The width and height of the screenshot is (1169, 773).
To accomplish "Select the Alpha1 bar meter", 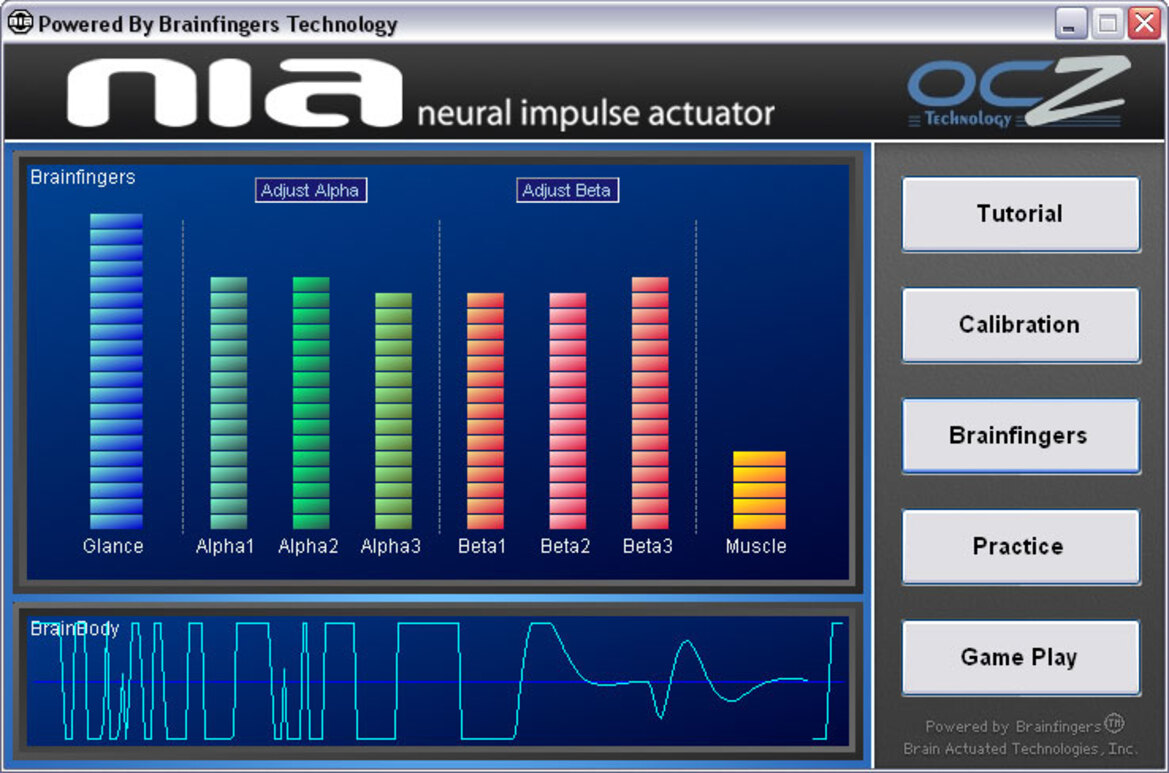I will click(x=228, y=403).
